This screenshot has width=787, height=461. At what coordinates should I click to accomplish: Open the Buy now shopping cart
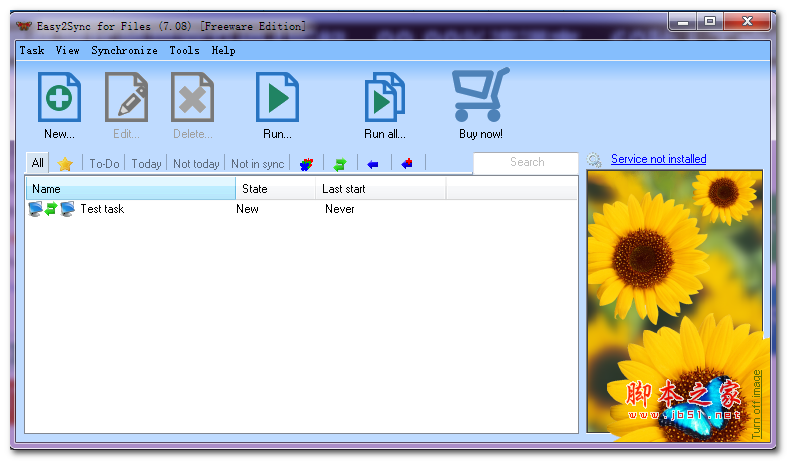click(480, 94)
